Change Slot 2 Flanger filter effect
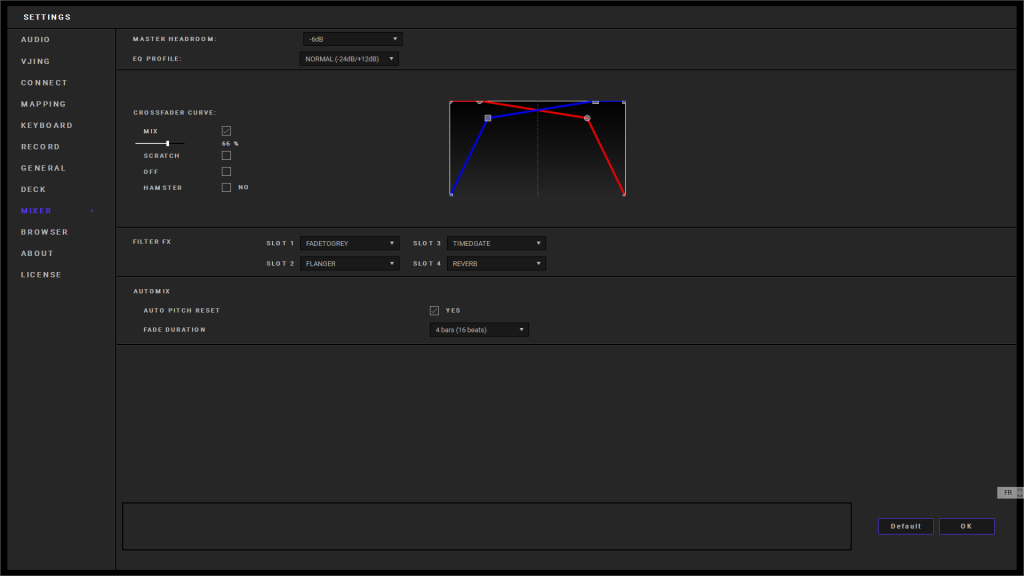This screenshot has height=576, width=1024. click(349, 264)
